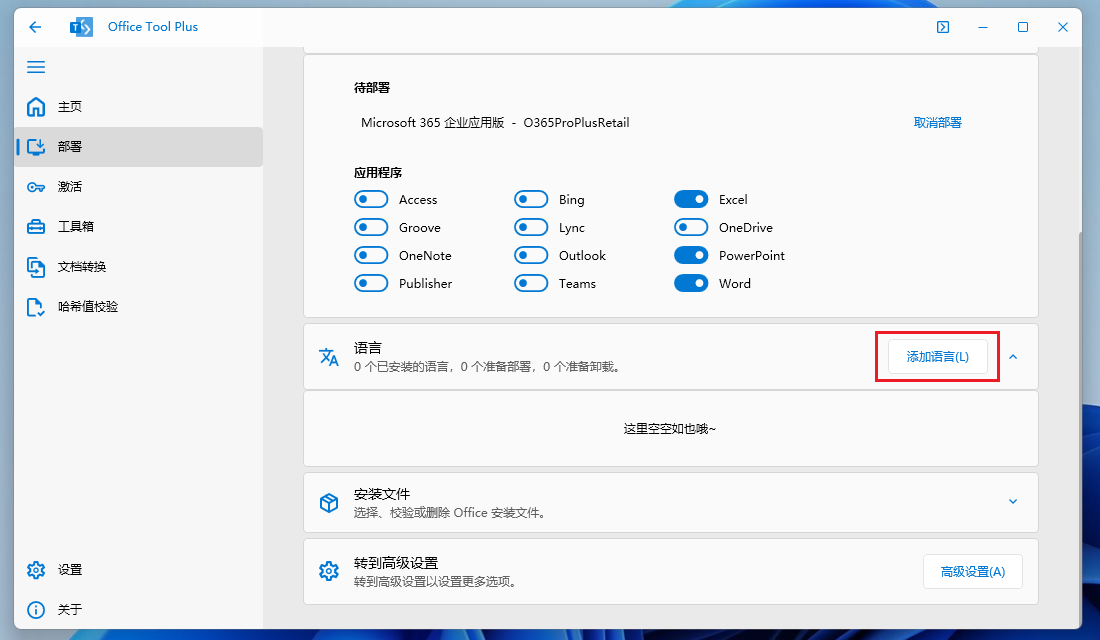Viewport: 1100px width, 640px height.
Task: Open the command window icon in title bar
Action: (x=943, y=27)
